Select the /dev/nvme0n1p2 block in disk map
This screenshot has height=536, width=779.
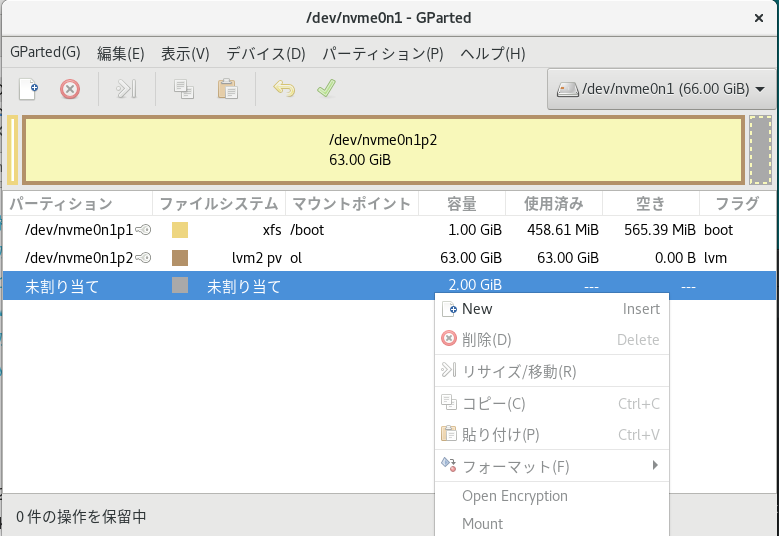point(383,151)
